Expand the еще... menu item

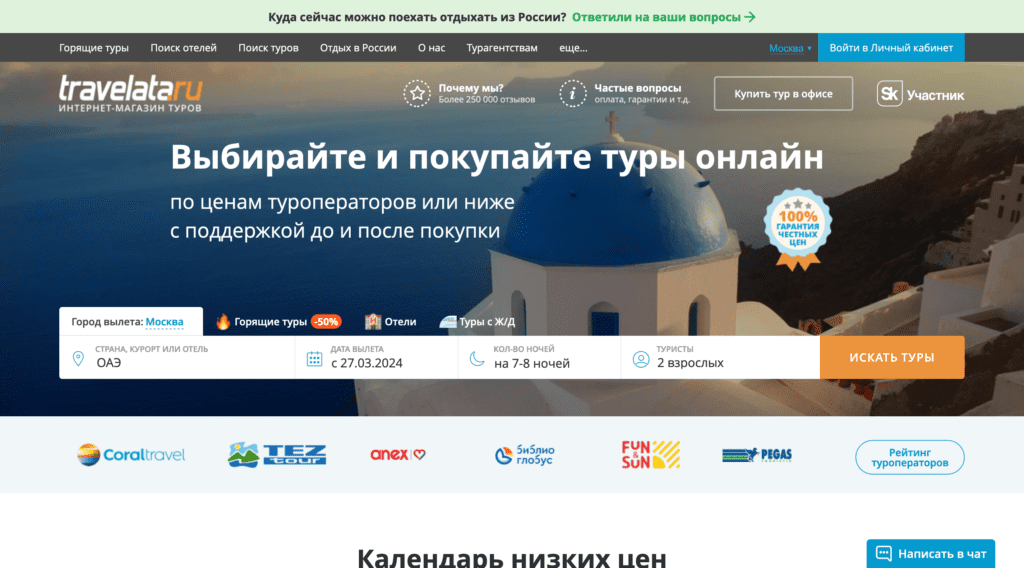point(573,48)
